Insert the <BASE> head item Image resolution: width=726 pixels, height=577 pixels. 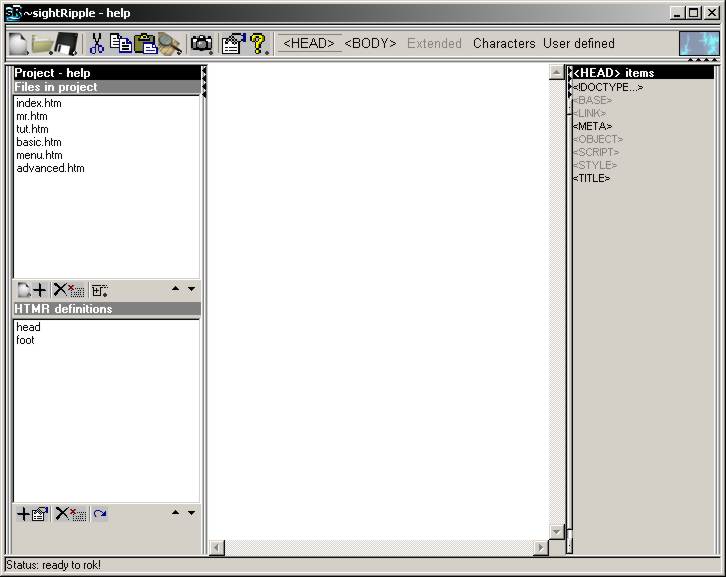[592, 100]
